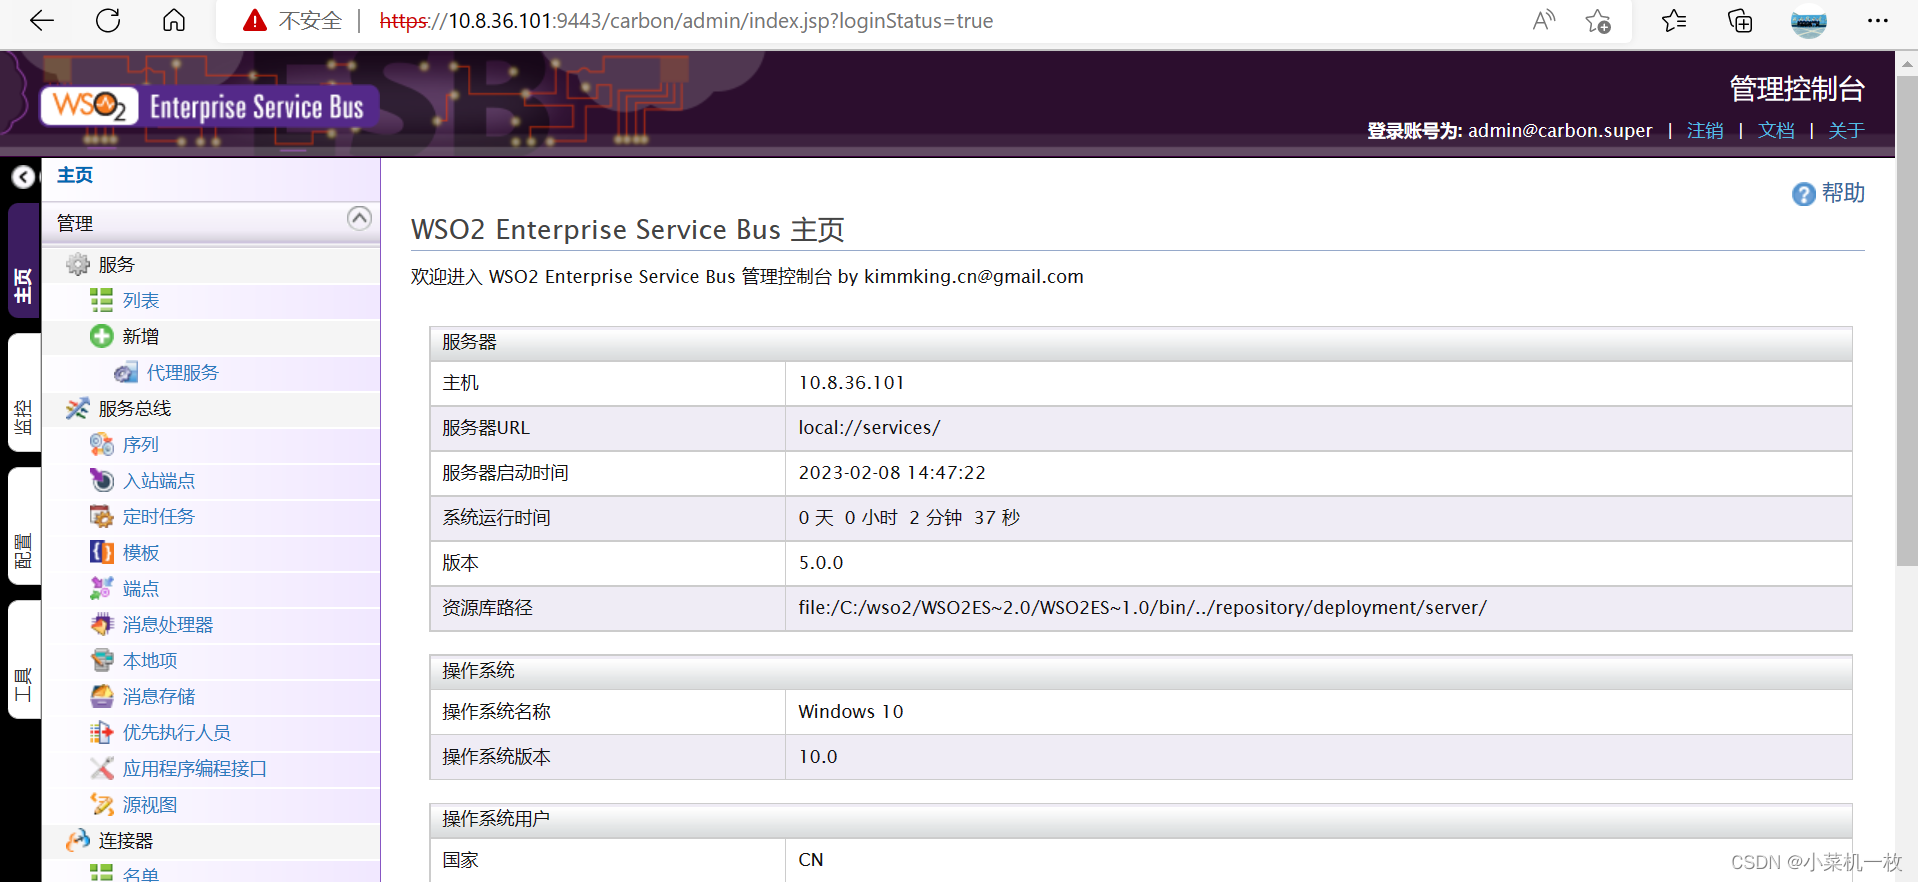Click the not-secure warning icon
1918x882 pixels.
(255, 21)
